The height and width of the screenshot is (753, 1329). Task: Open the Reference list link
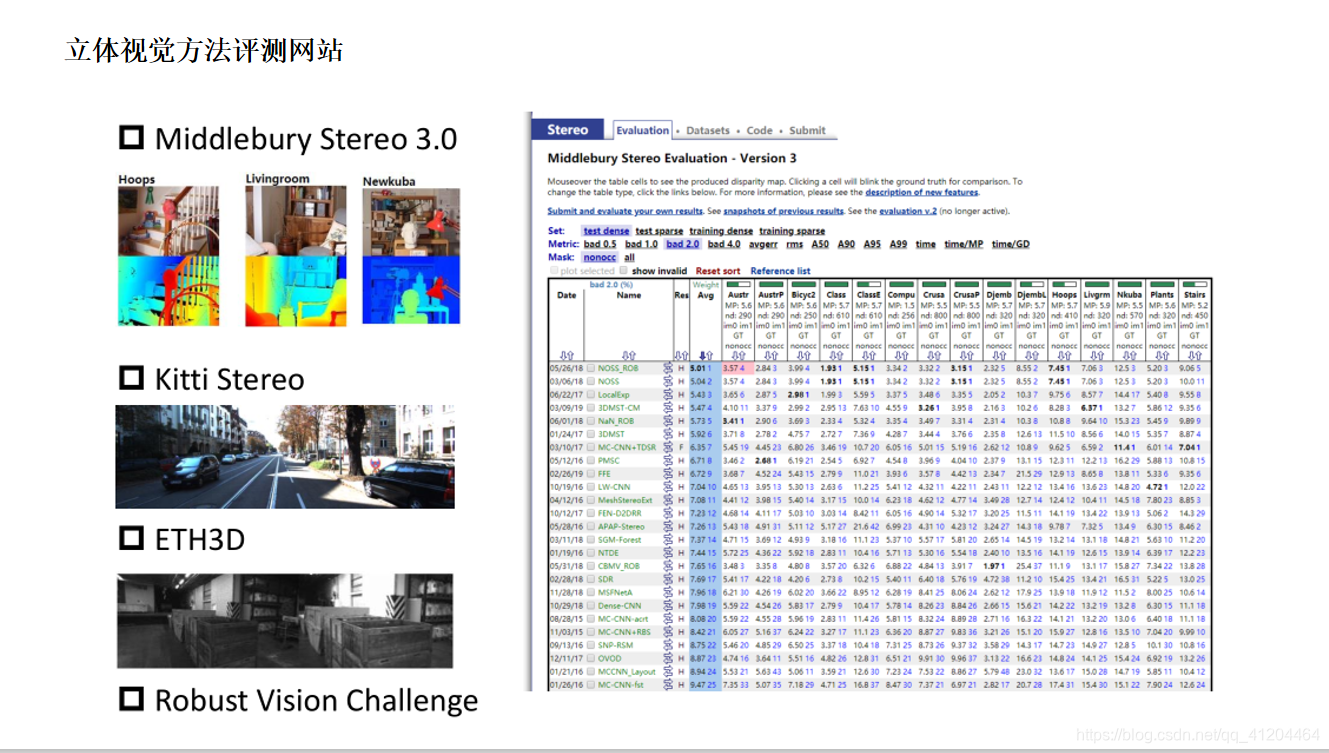click(x=780, y=271)
